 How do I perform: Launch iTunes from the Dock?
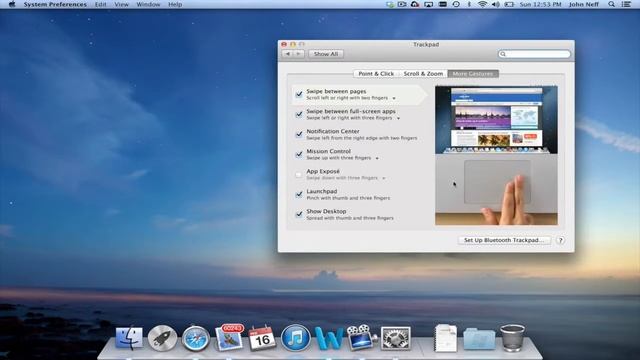(296, 338)
